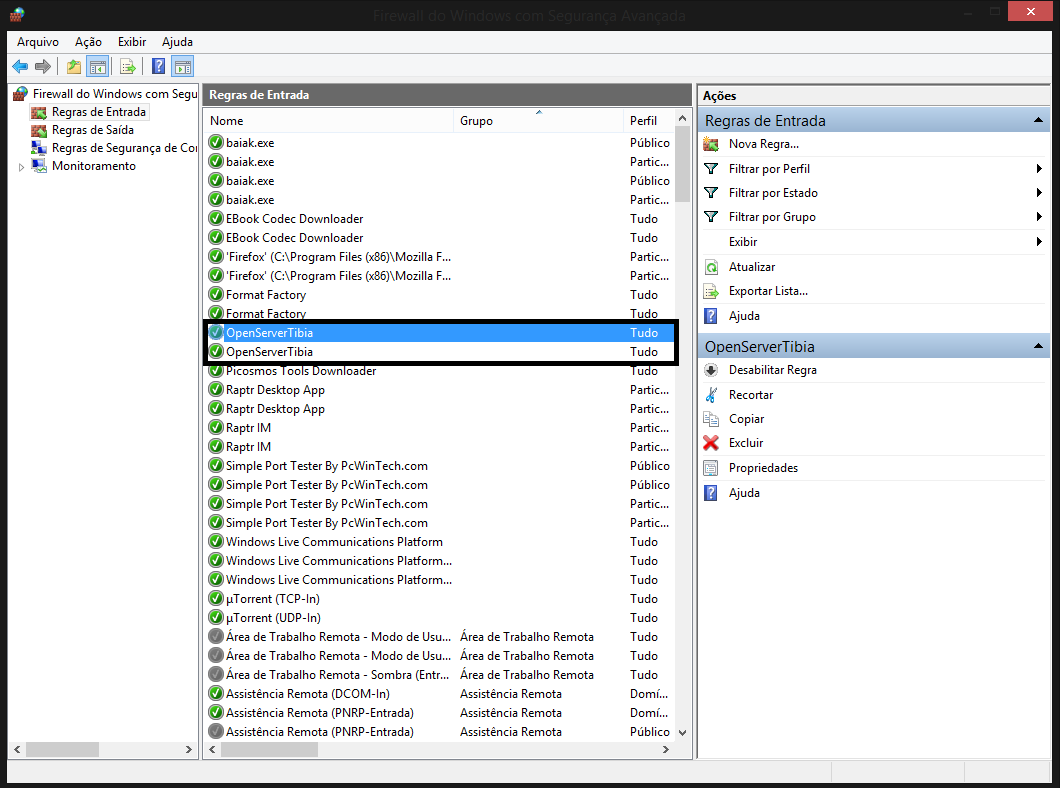Click the Forward arrow toolbar icon
This screenshot has height=788, width=1060.
click(43, 66)
